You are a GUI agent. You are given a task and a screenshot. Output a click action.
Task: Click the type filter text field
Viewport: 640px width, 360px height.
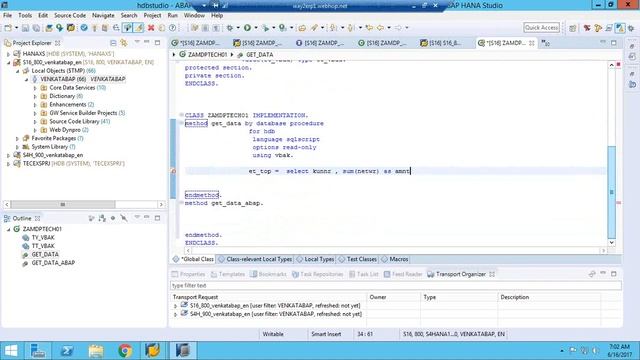click(x=395, y=285)
